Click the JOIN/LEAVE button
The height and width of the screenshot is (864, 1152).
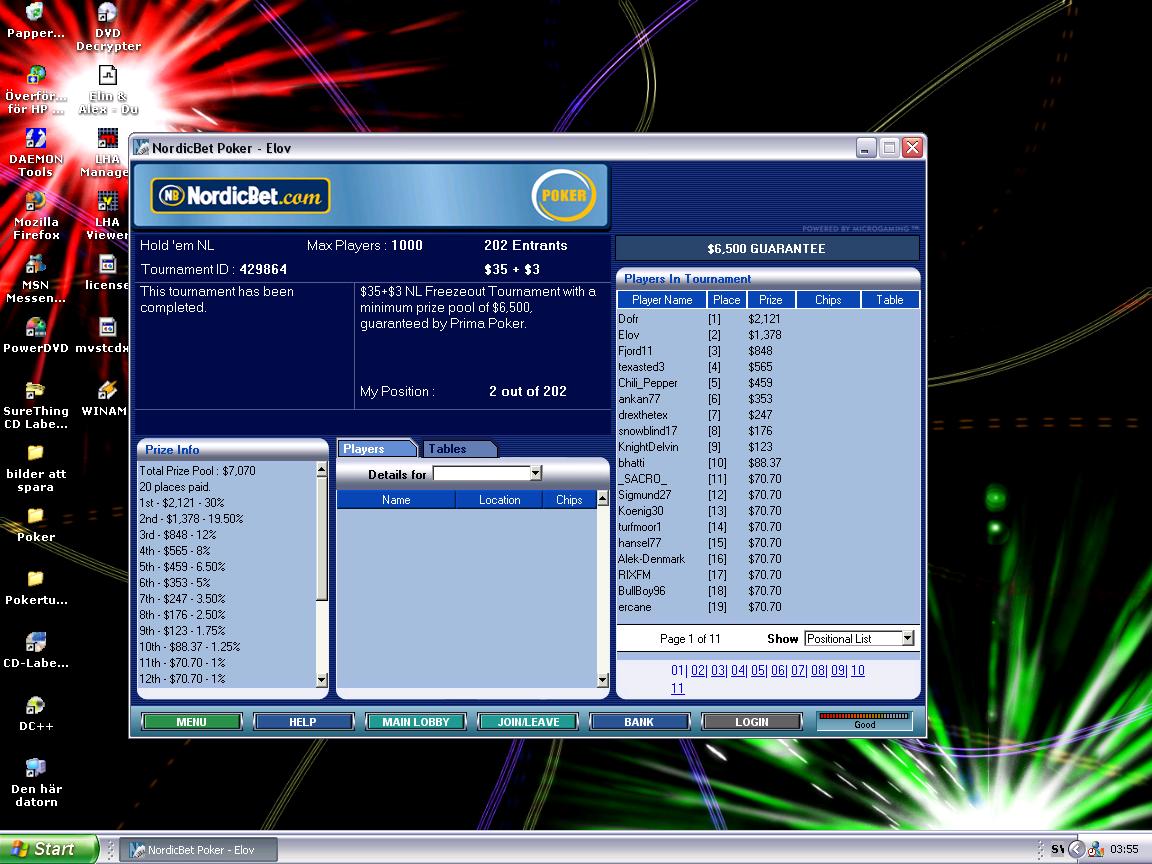click(528, 721)
